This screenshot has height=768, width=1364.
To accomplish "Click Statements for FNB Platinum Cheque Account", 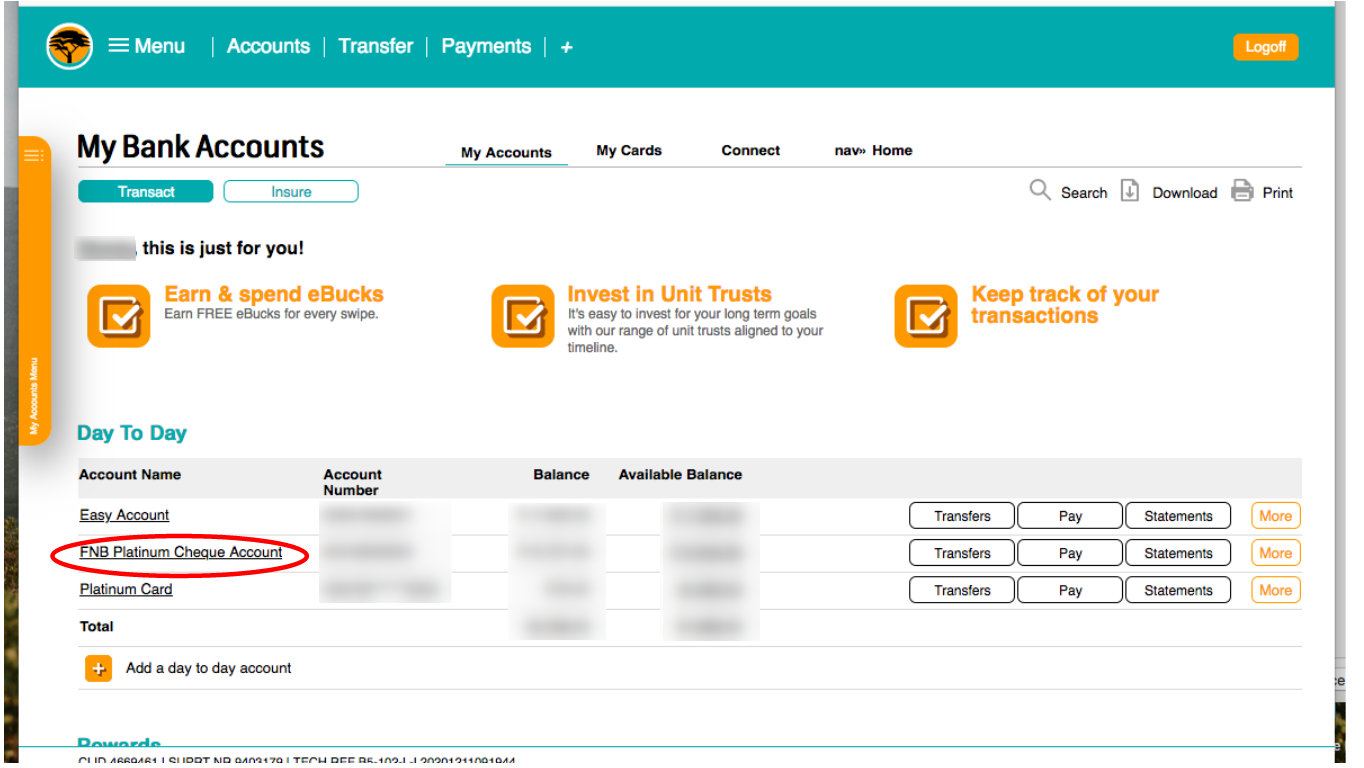I will point(1178,553).
